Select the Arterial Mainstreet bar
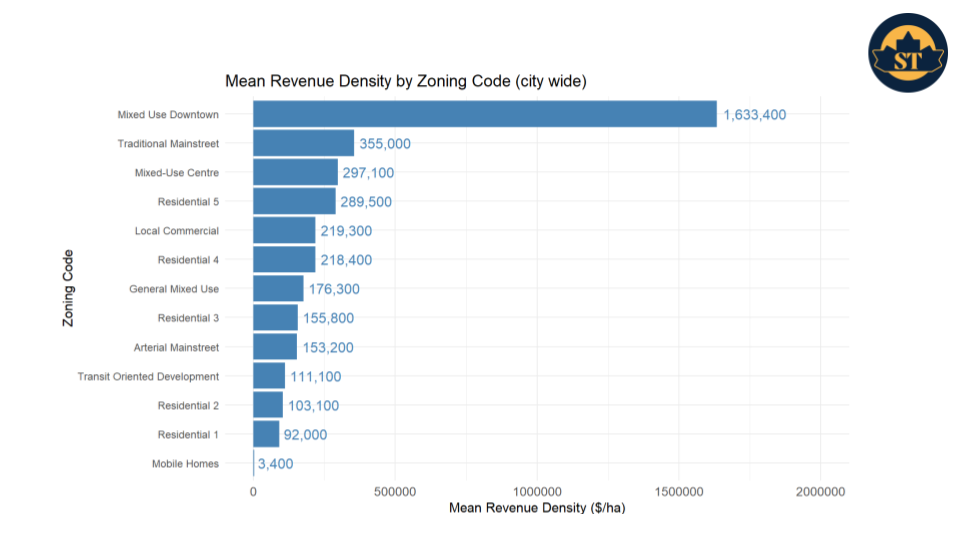This screenshot has width=960, height=540. [275, 347]
